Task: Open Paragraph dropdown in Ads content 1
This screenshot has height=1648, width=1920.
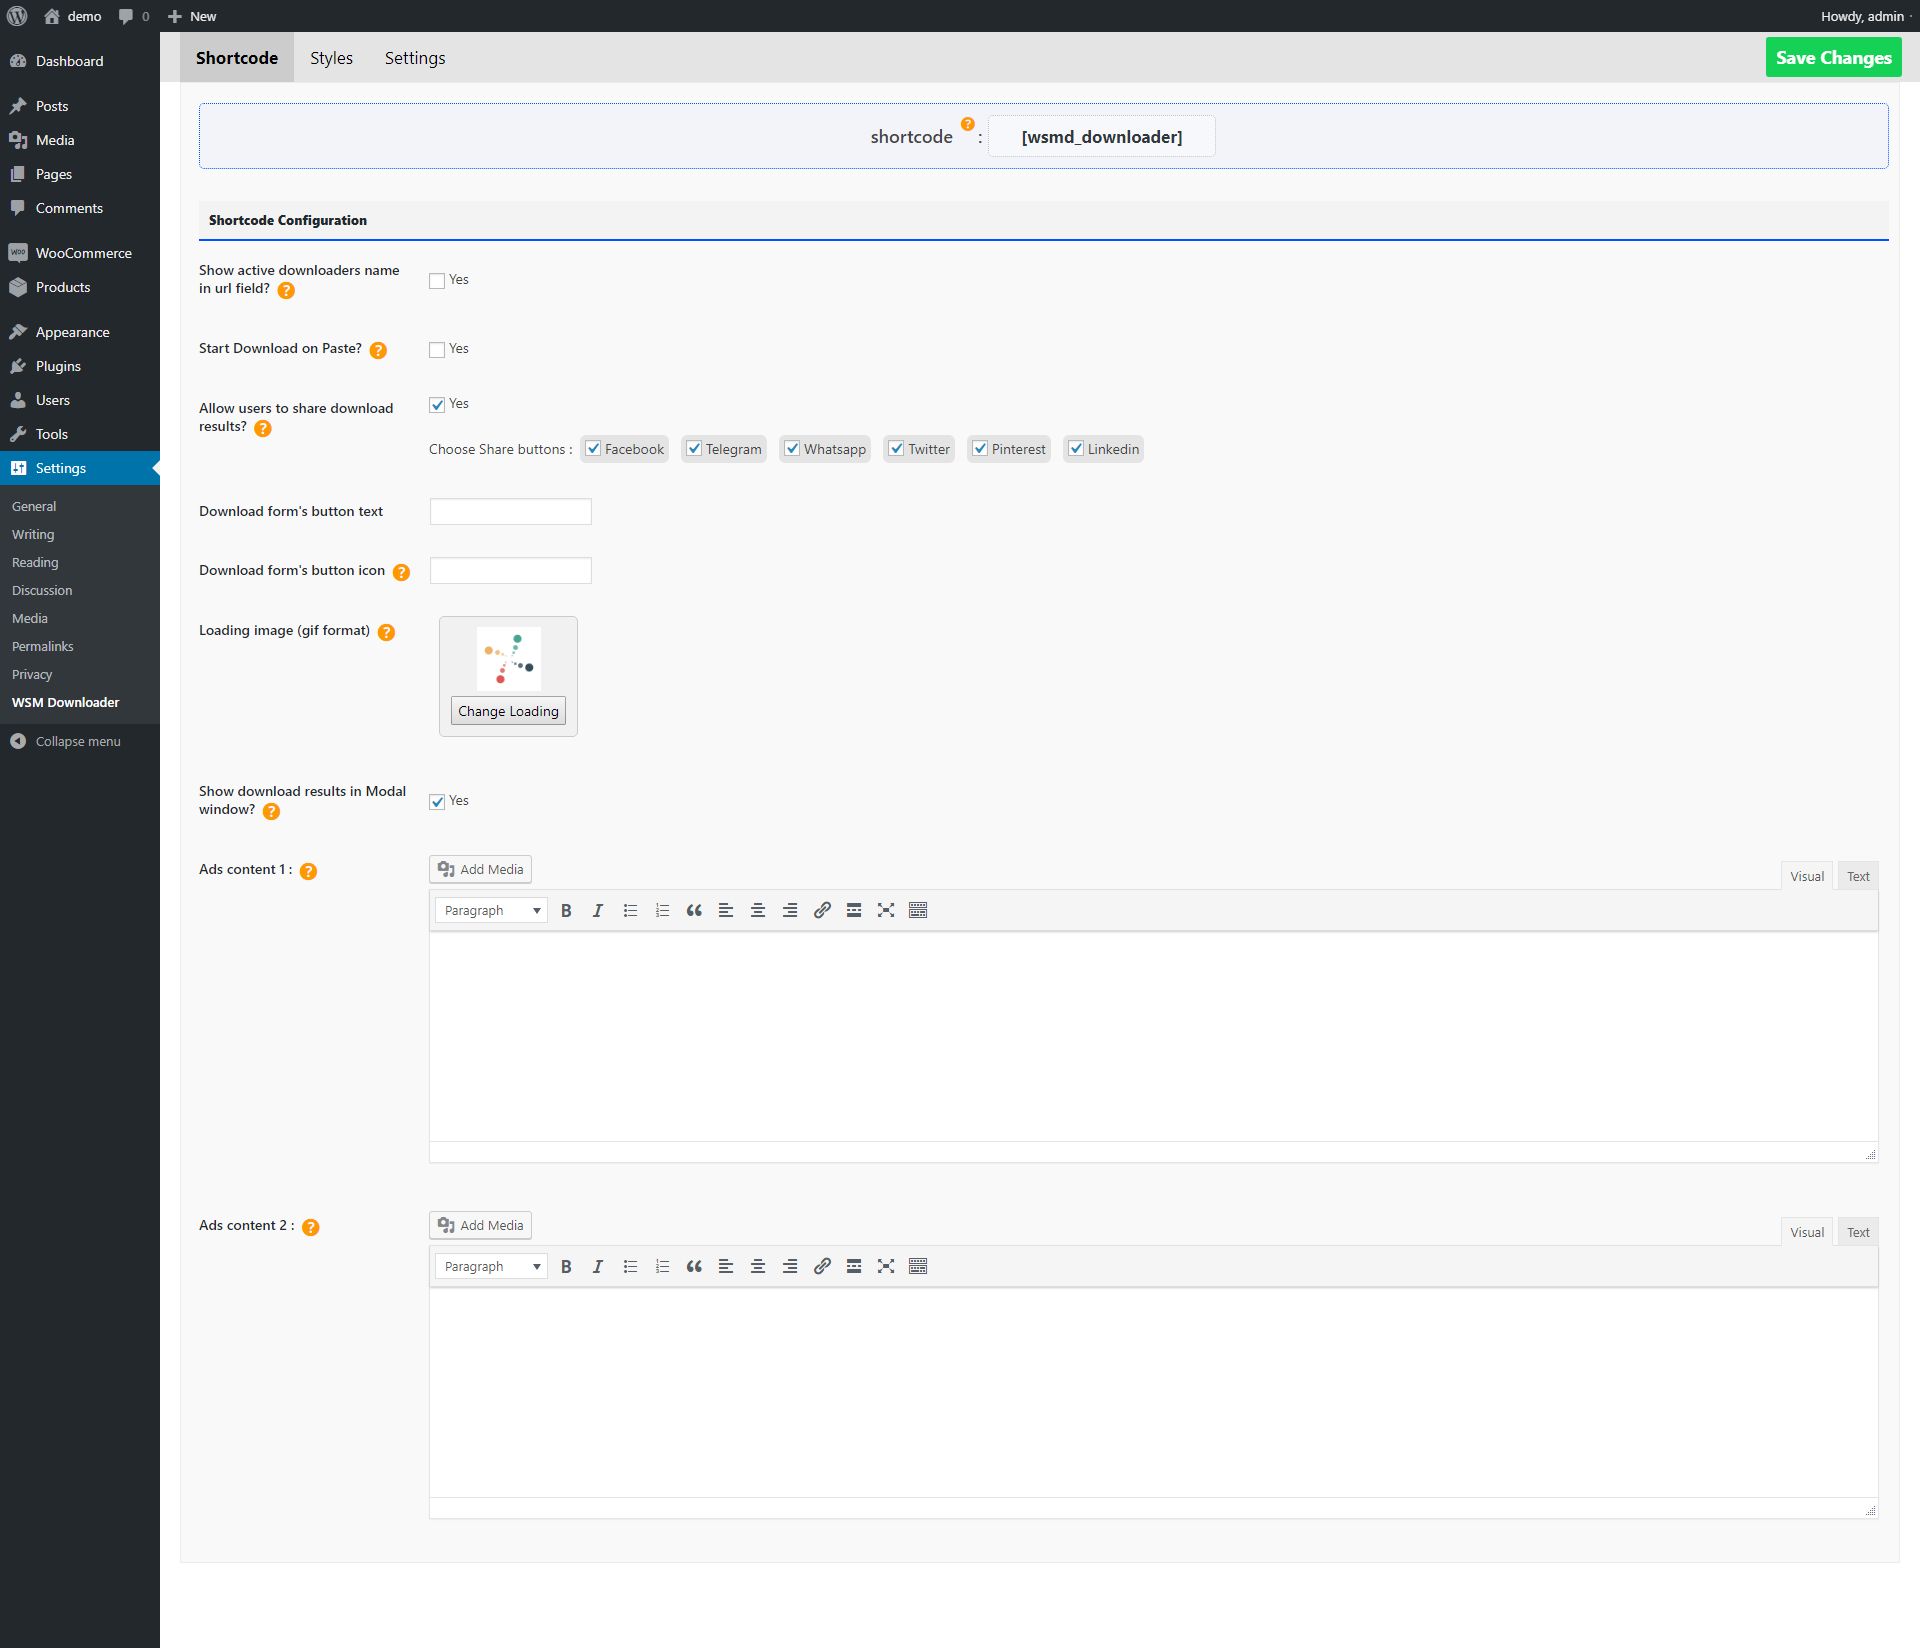Action: tap(491, 910)
